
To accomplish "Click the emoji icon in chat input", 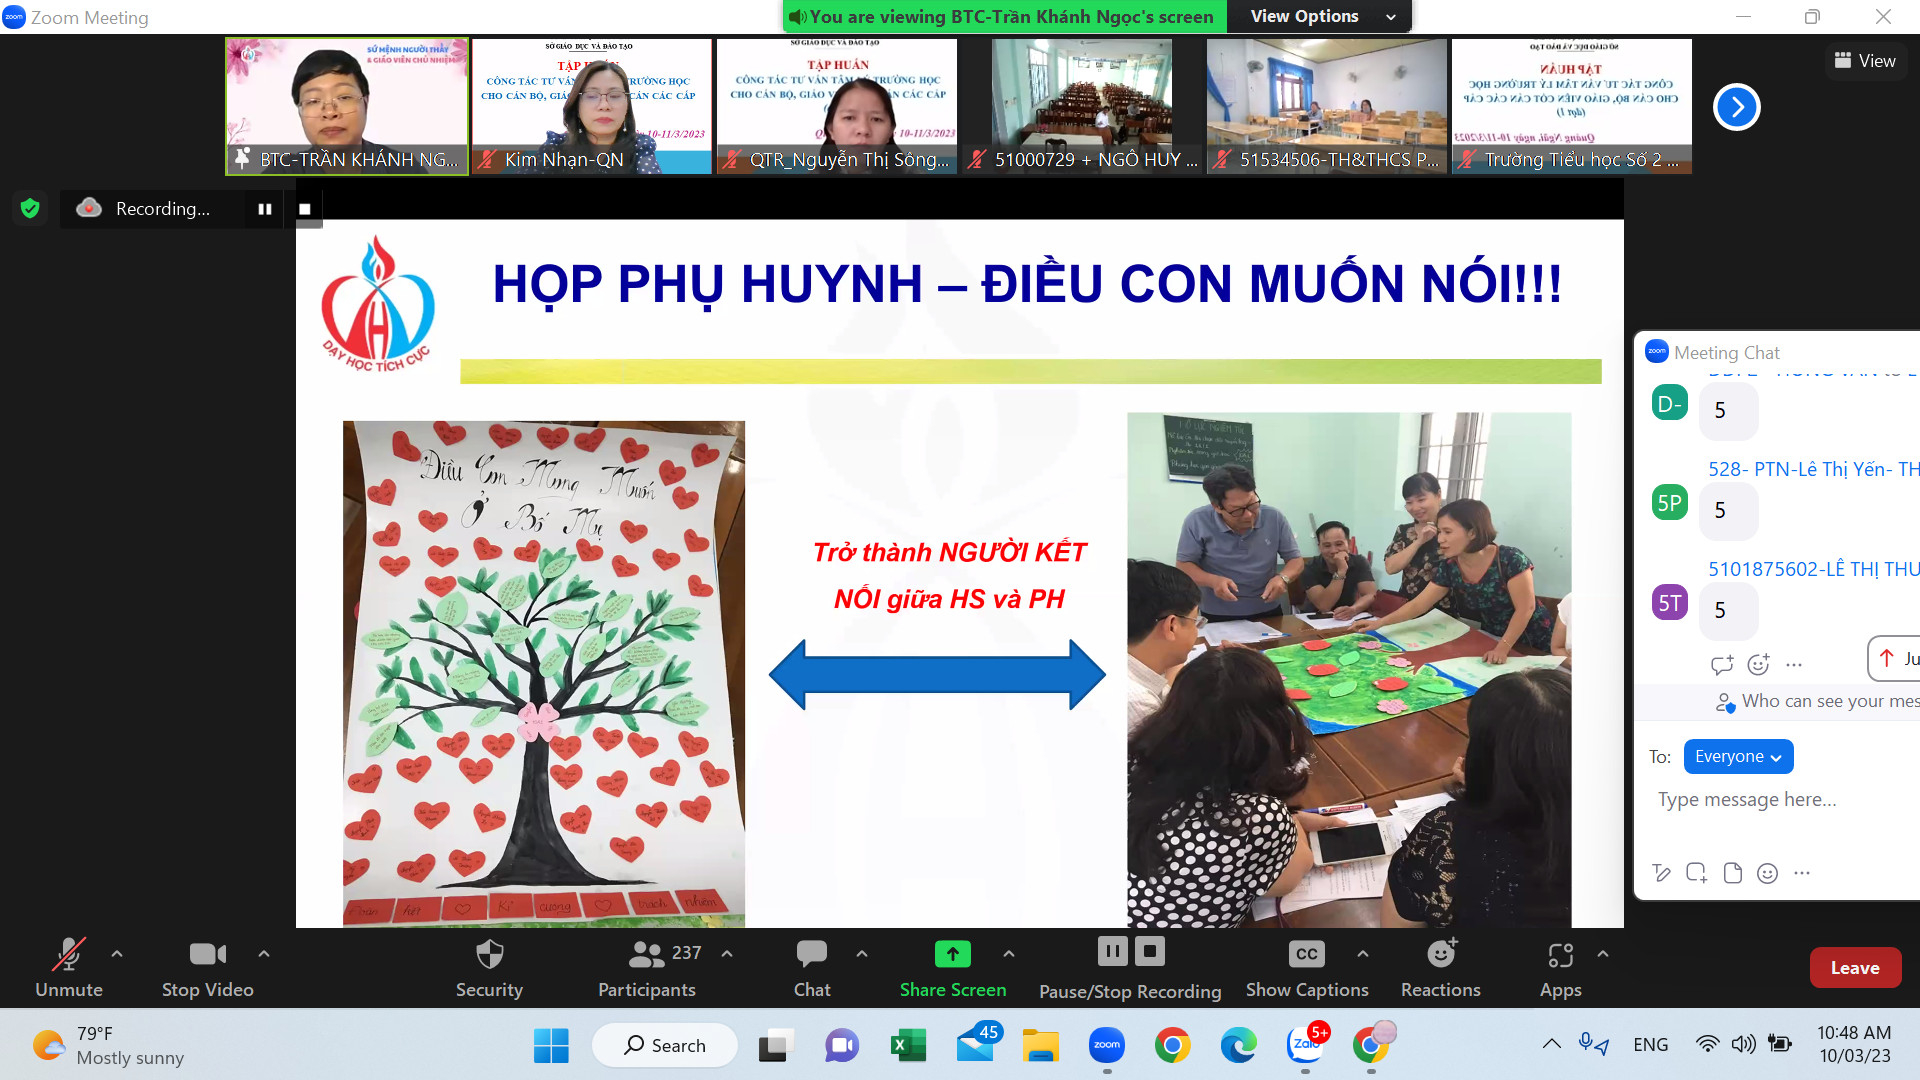I will [x=1767, y=873].
